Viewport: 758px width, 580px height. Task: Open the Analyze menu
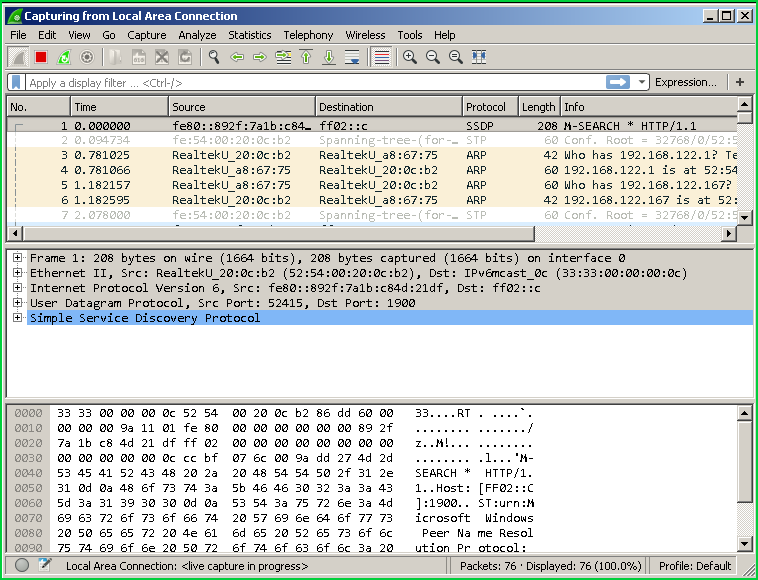[197, 35]
